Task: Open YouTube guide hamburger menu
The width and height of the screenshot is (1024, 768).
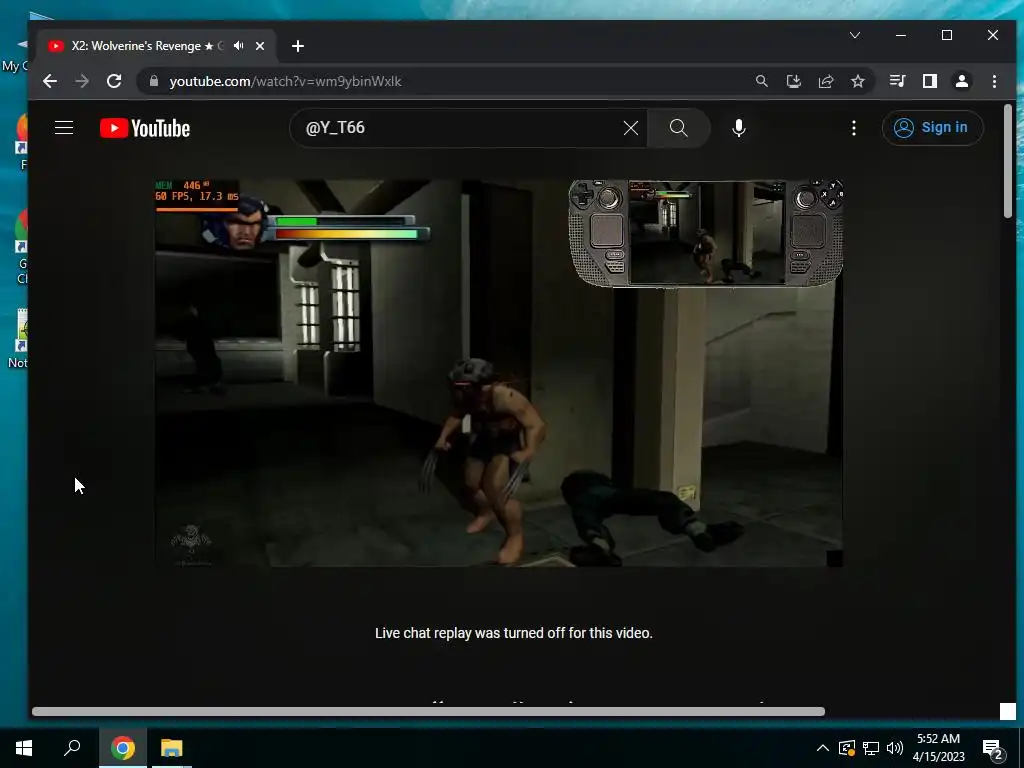Action: click(x=64, y=127)
